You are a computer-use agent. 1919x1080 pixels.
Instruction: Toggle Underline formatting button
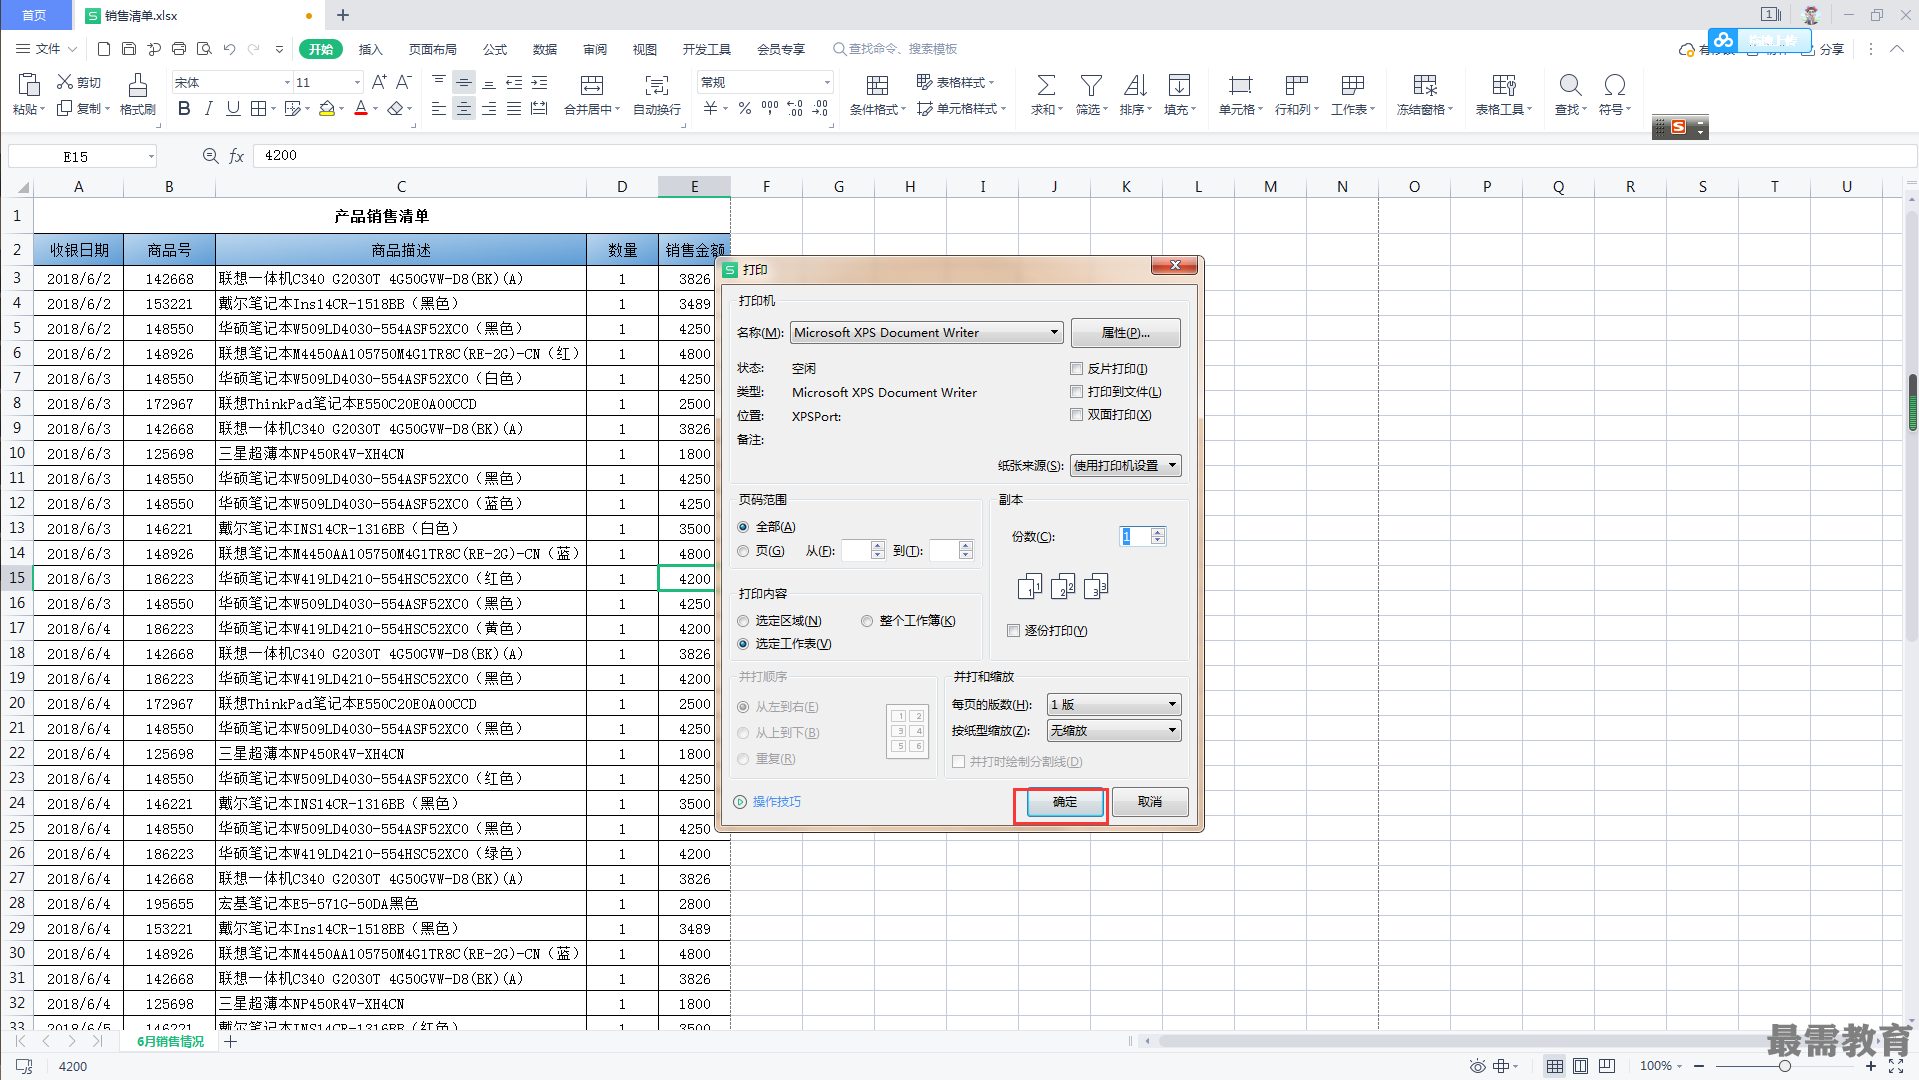(x=233, y=108)
